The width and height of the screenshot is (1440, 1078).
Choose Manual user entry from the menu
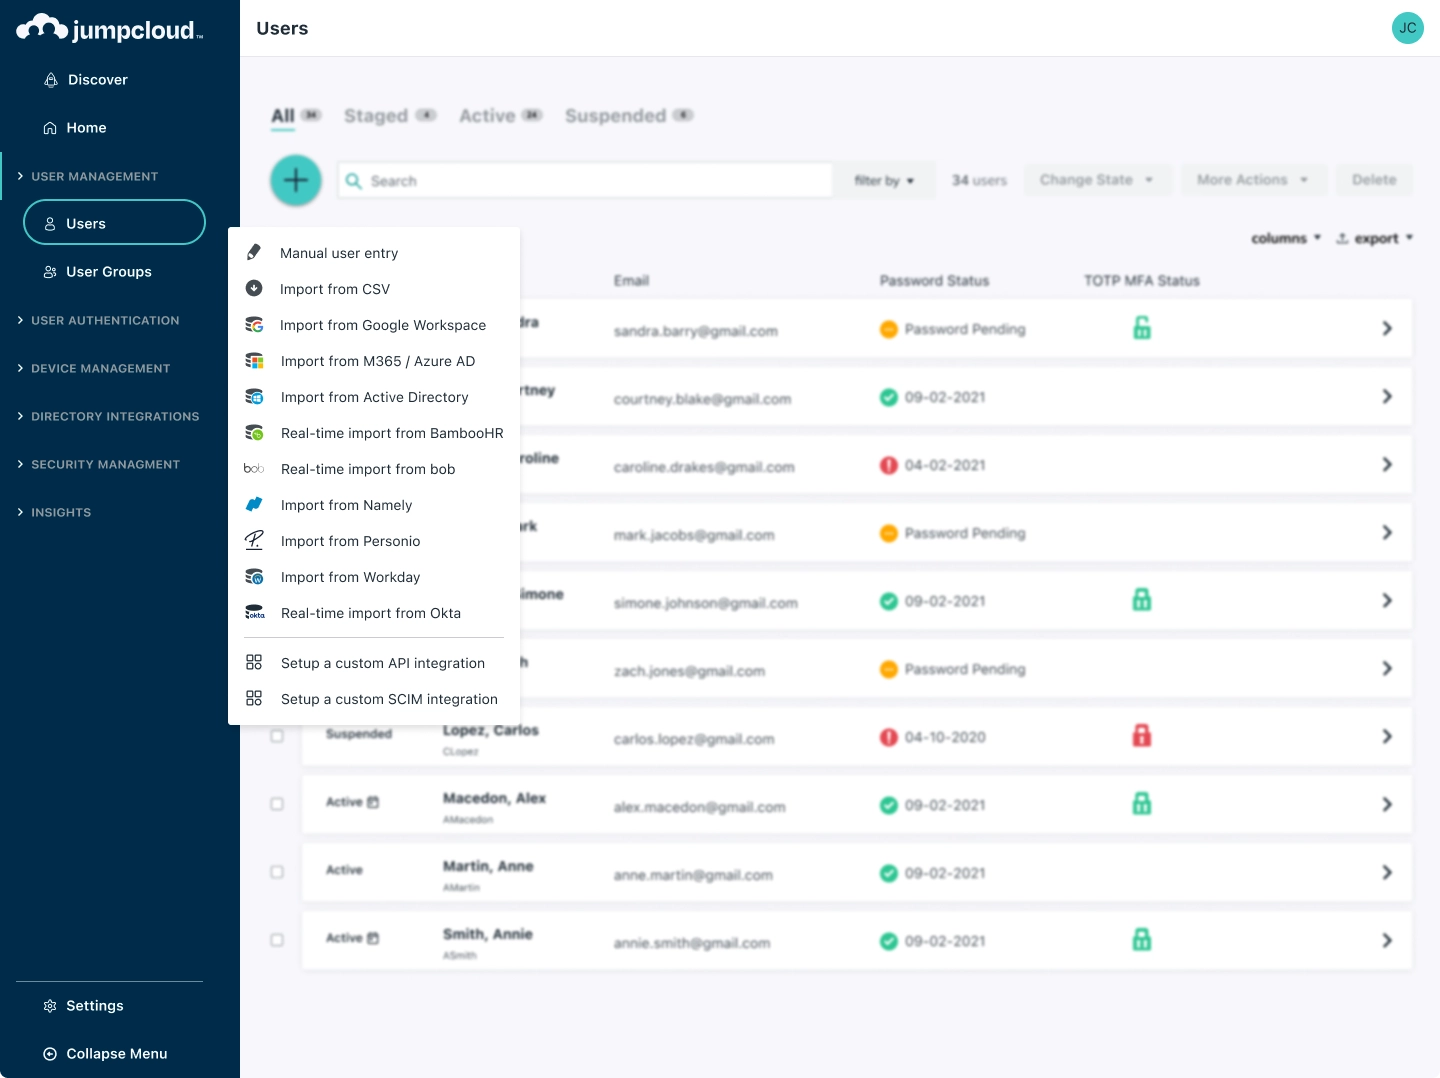coord(338,253)
